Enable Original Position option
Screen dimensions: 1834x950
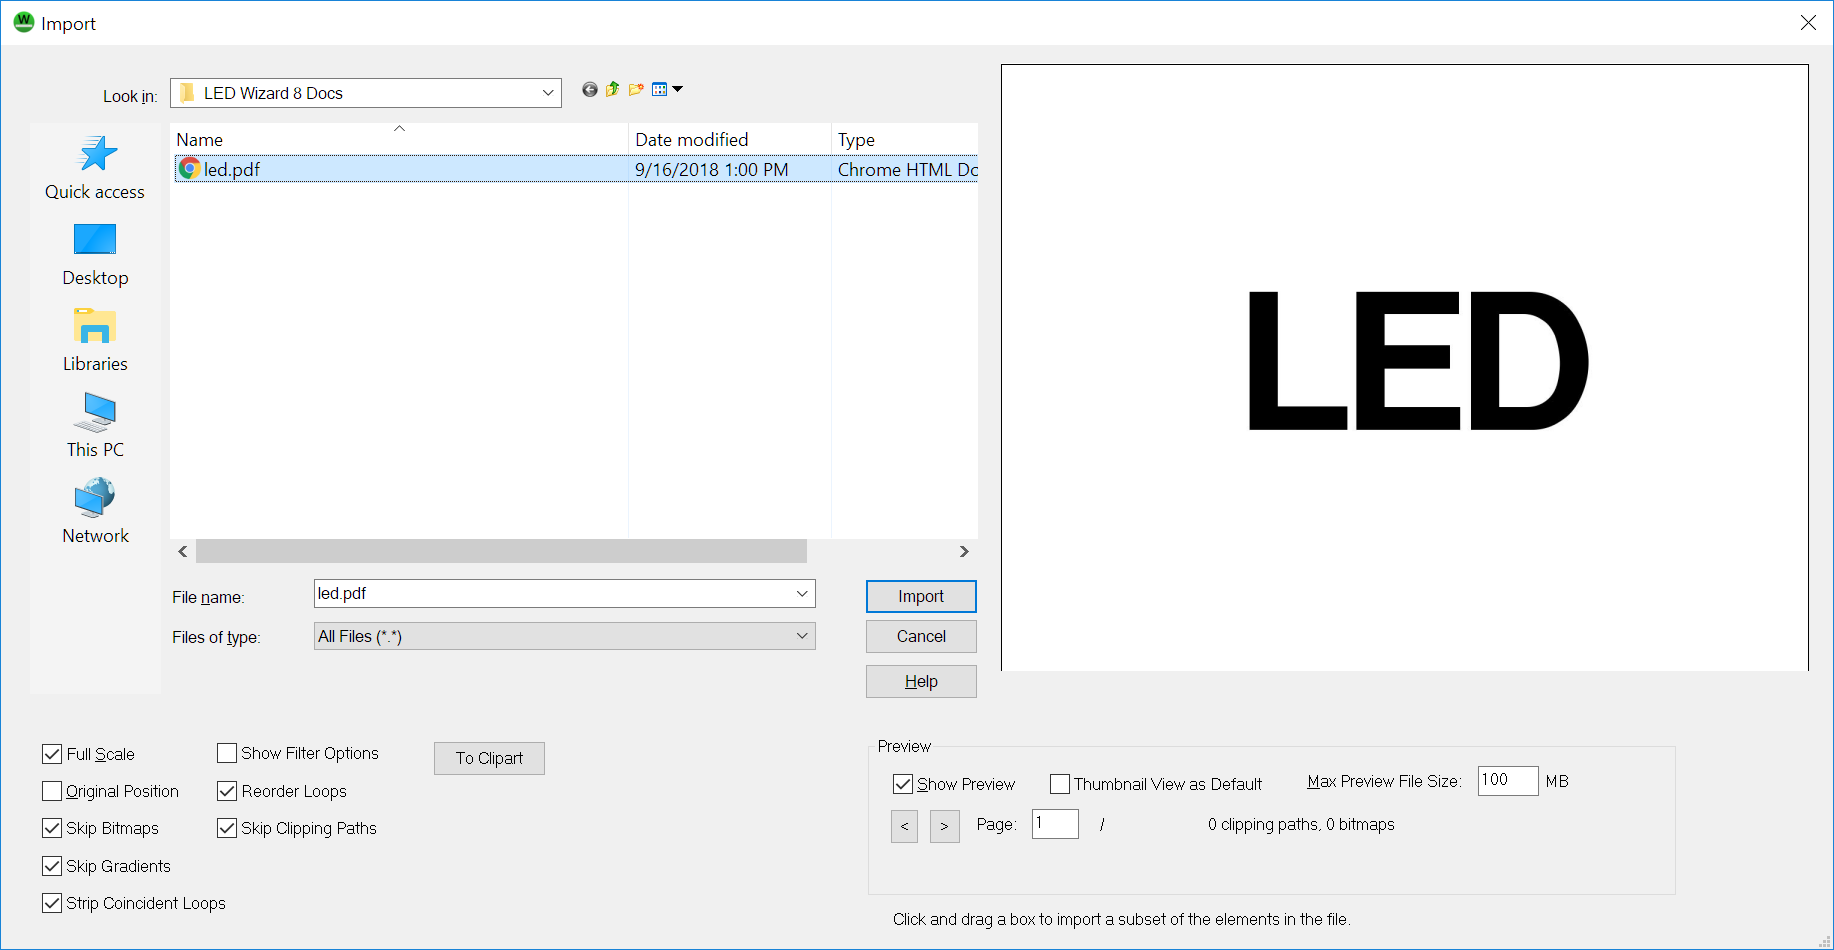[x=53, y=791]
